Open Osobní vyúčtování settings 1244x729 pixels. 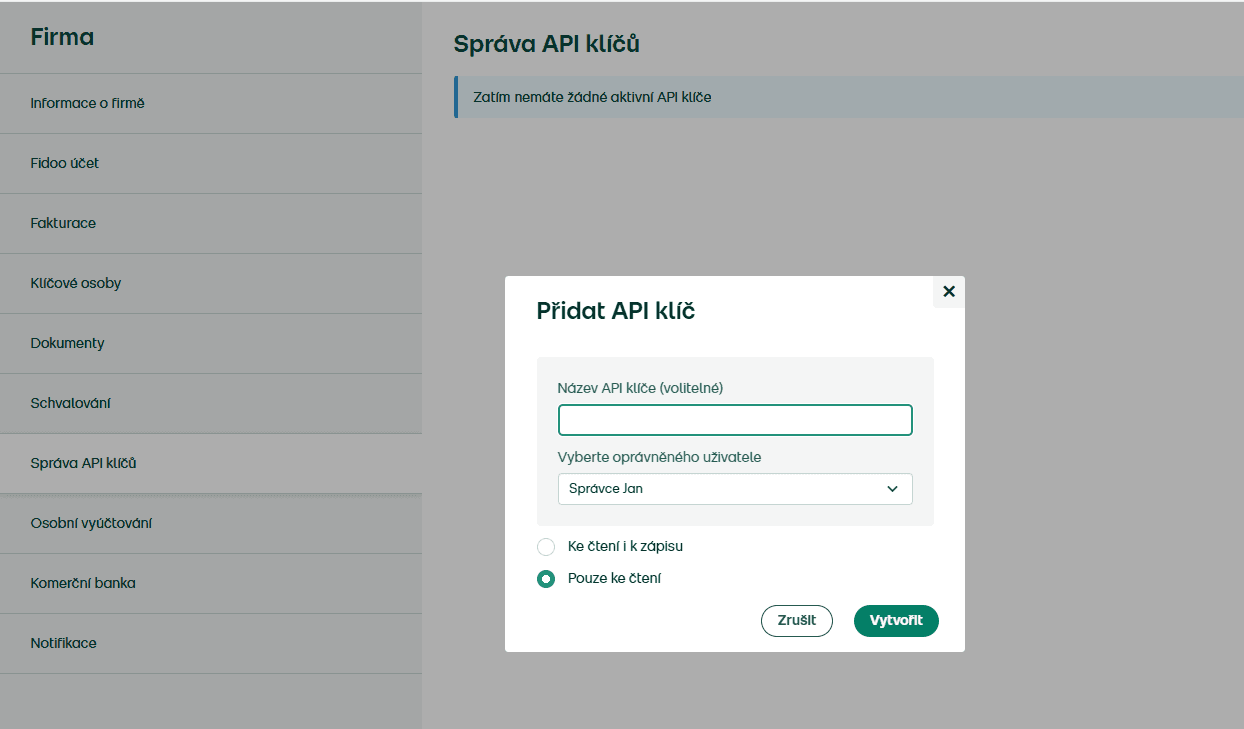(x=91, y=523)
